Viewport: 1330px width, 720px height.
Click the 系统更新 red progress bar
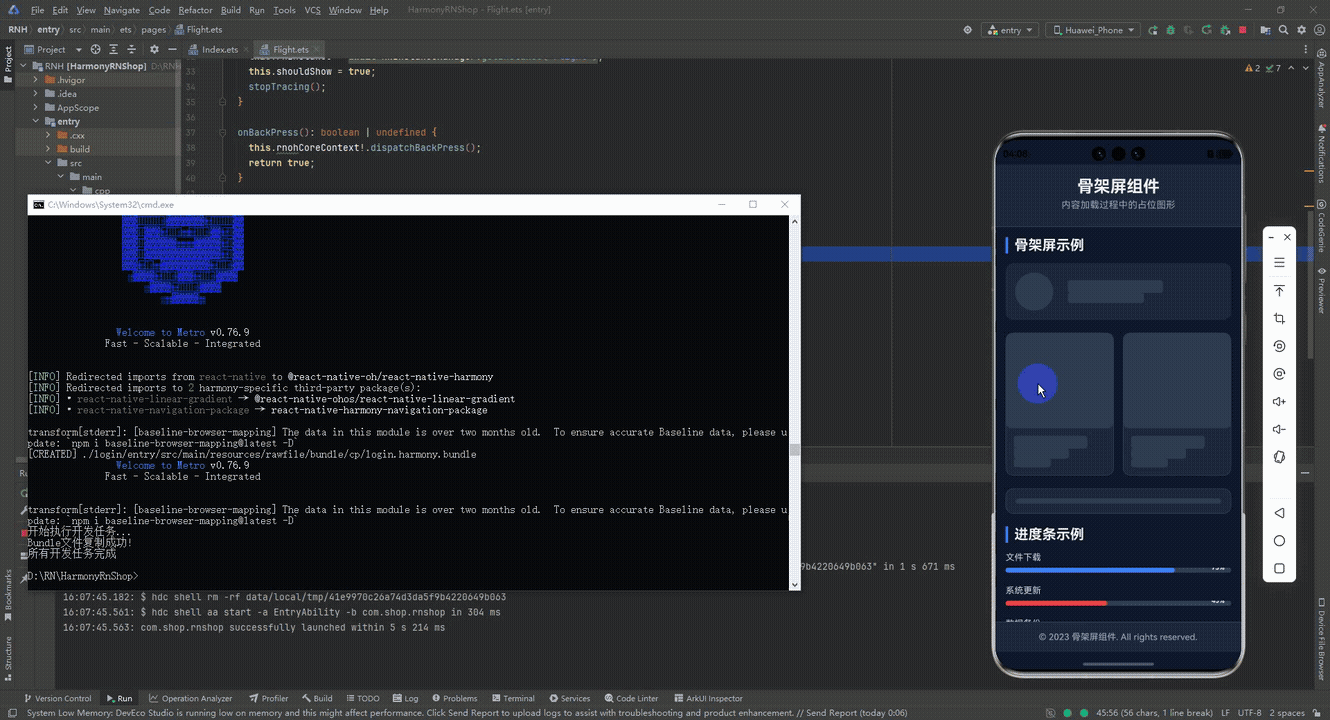point(1117,603)
